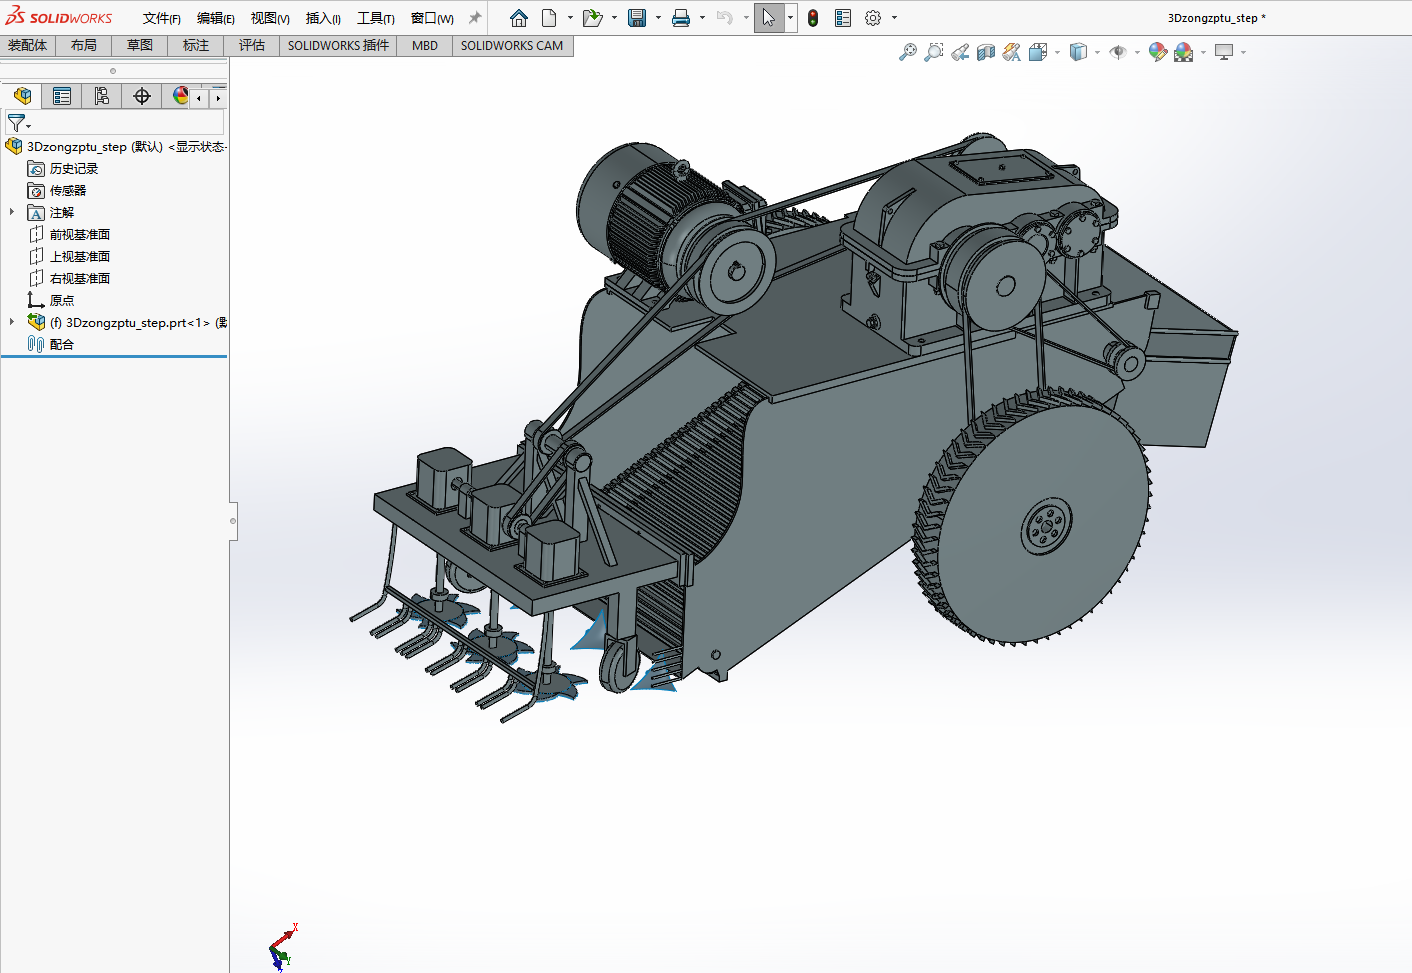Click the filter funnel in the feature tree
The height and width of the screenshot is (973, 1412).
[x=17, y=123]
